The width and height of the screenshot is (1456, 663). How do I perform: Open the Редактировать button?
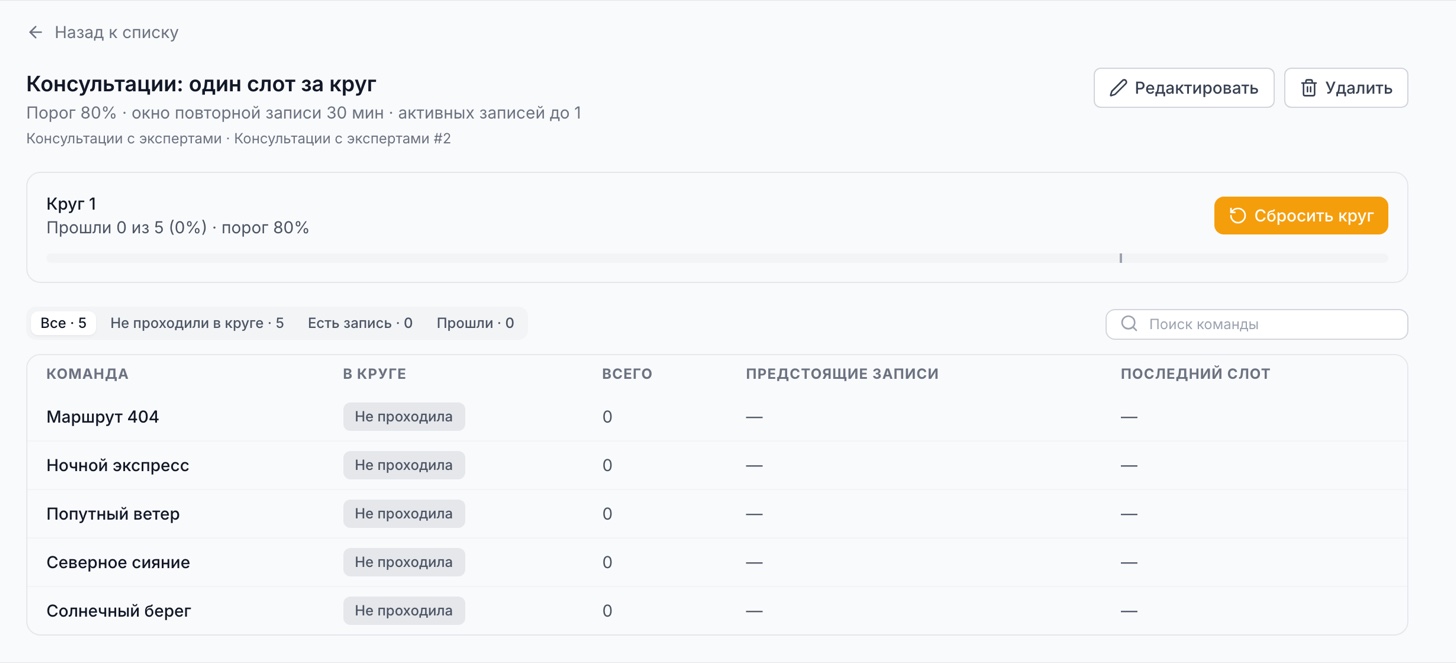pos(1184,88)
